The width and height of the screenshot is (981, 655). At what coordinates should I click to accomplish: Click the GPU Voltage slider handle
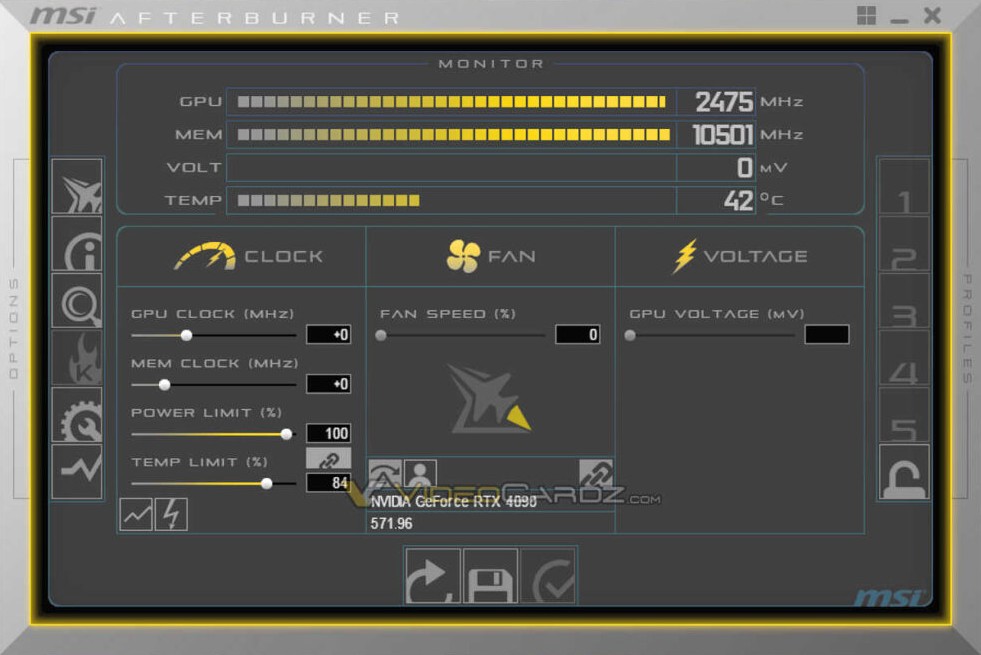tap(630, 335)
